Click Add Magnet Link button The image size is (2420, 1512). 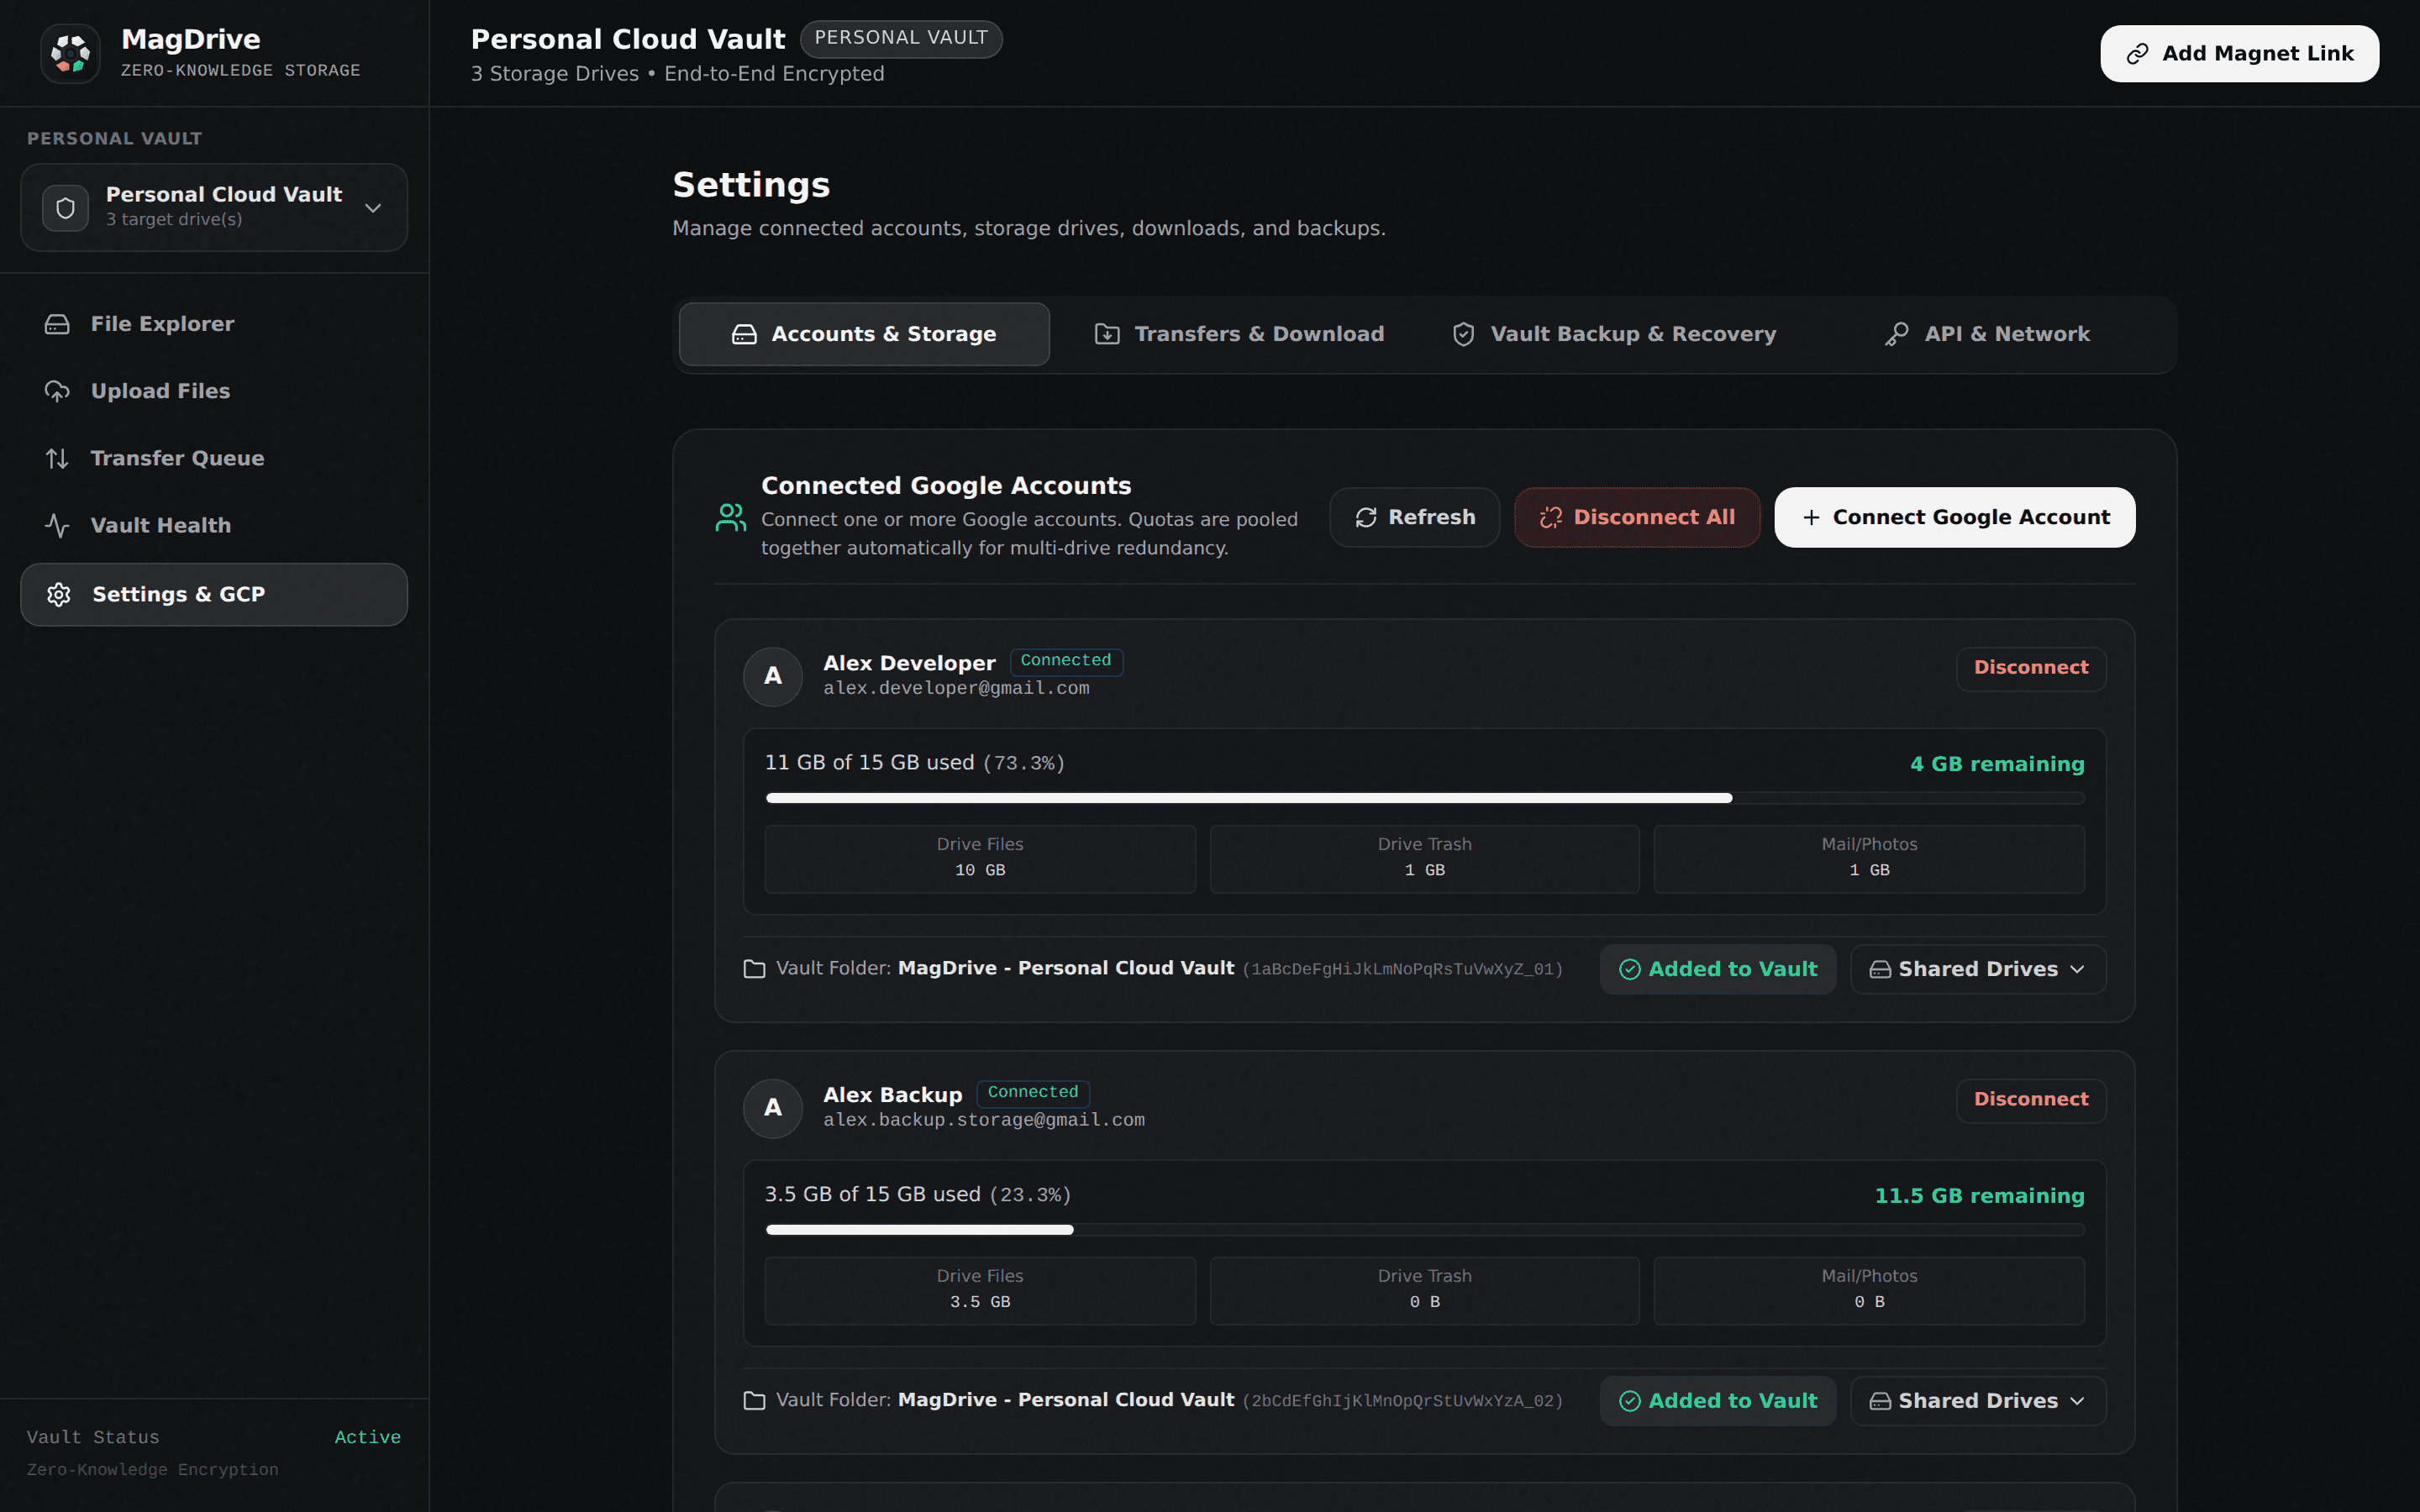[2239, 54]
